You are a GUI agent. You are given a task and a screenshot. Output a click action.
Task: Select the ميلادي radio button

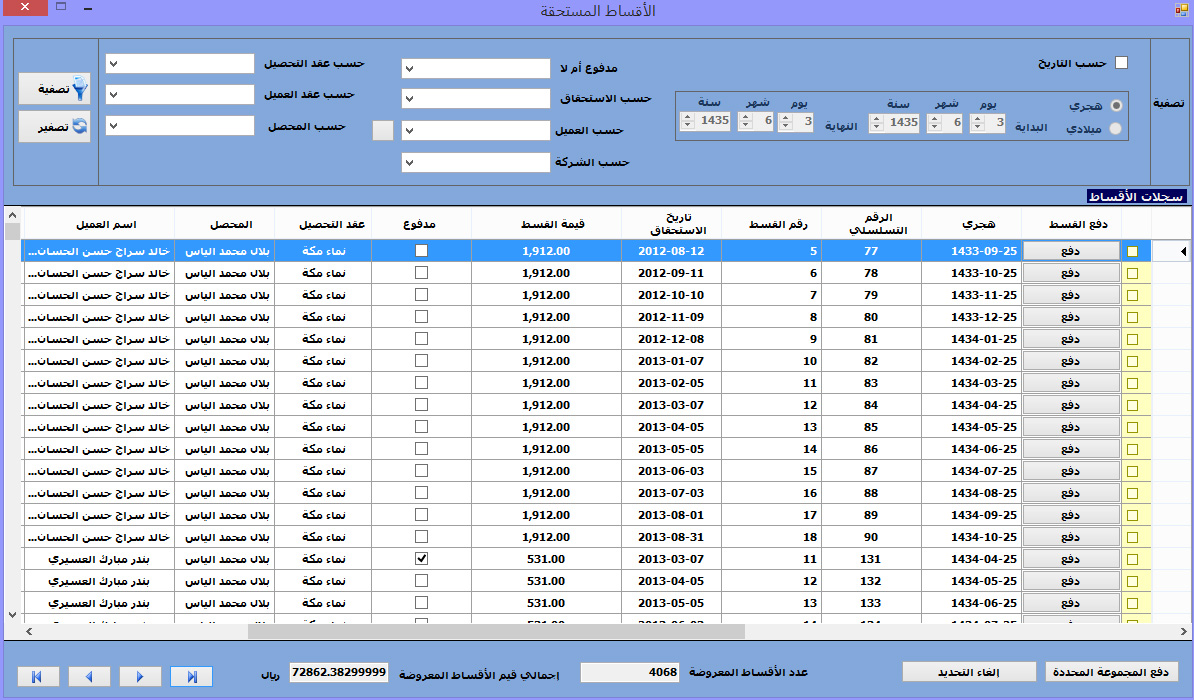1116,129
